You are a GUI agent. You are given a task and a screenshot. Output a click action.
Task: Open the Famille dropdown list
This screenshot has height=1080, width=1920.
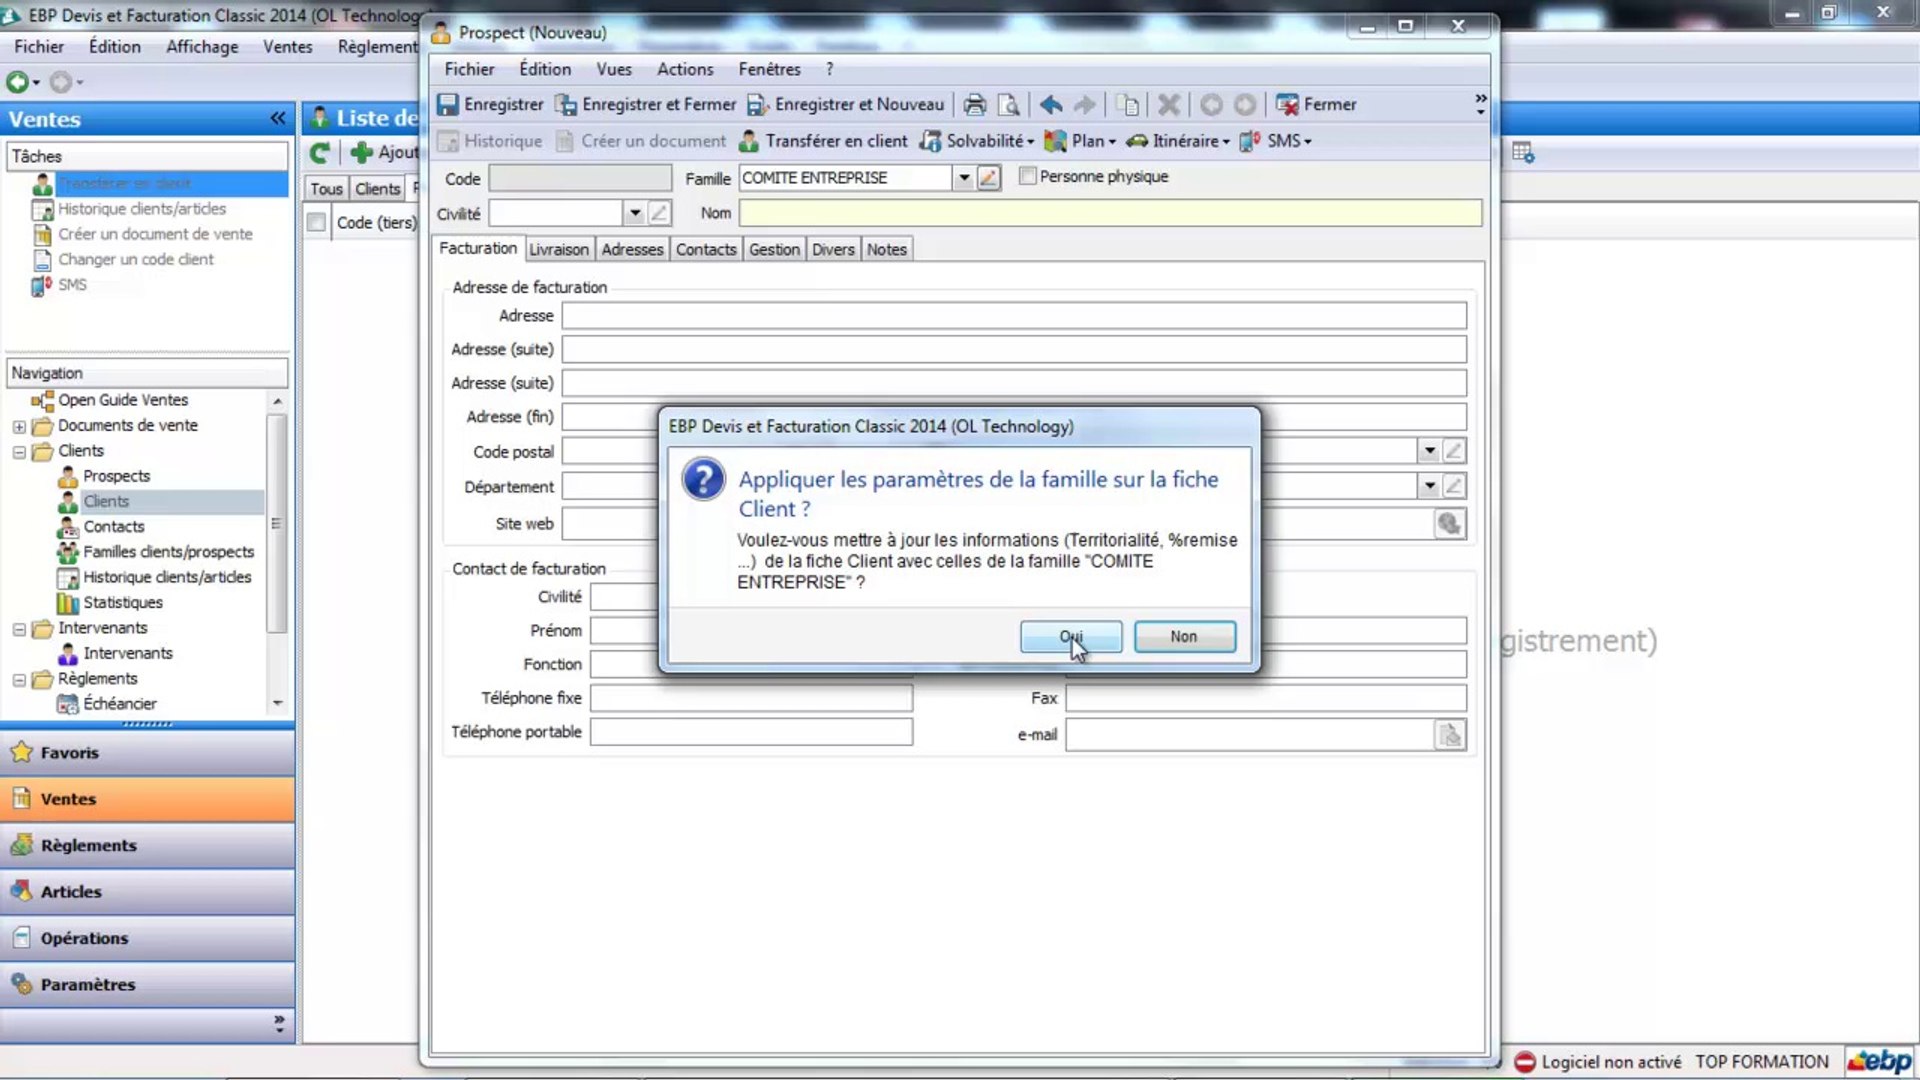pyautogui.click(x=963, y=178)
